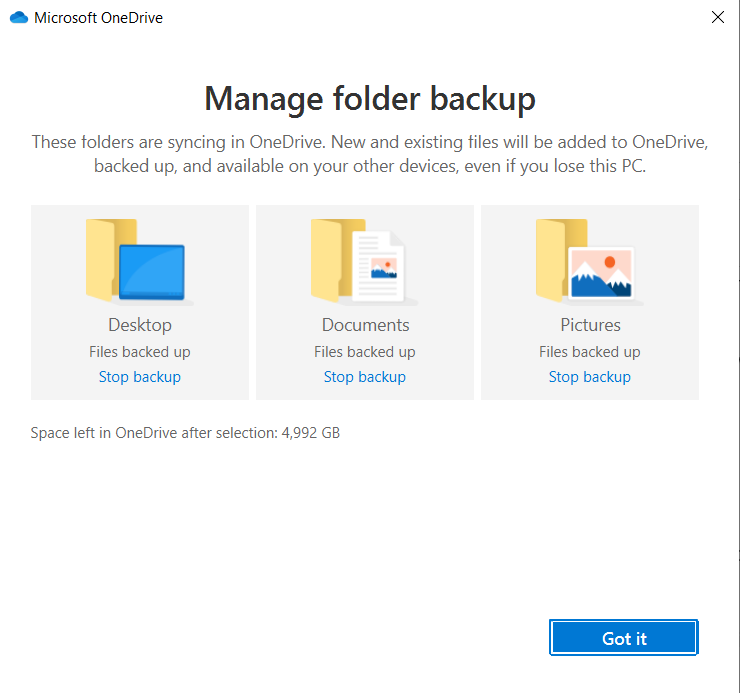Select the Desktop folder icon

139,261
